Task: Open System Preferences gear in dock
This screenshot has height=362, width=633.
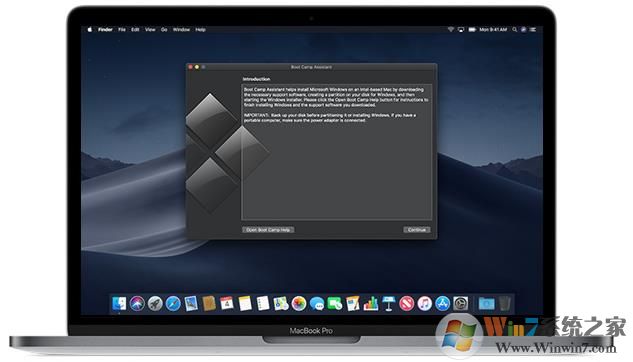Action: coord(460,303)
